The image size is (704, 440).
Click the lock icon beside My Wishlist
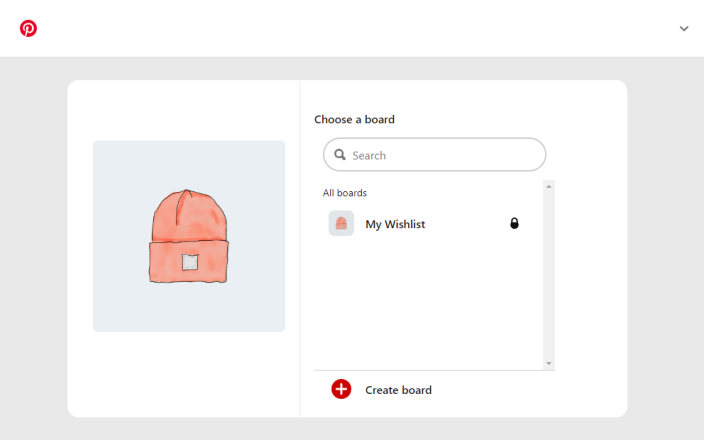click(x=515, y=223)
